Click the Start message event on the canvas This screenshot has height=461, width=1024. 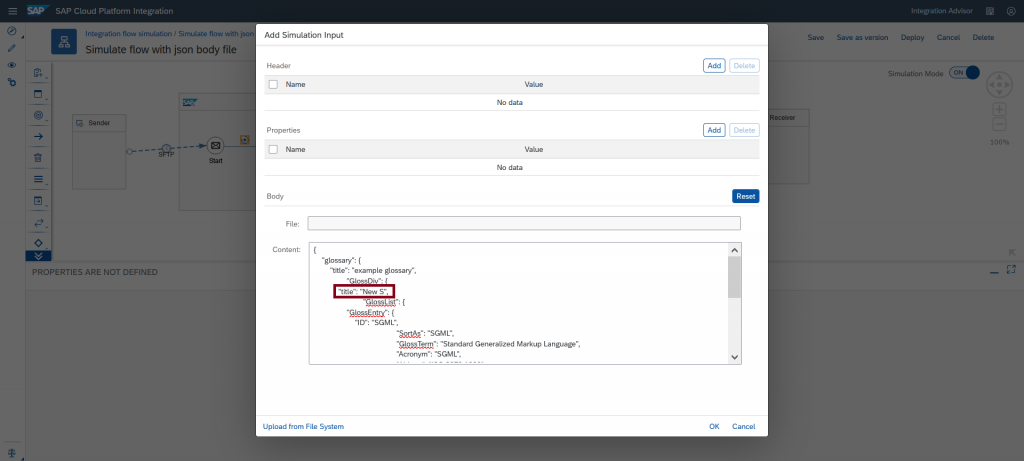pyautogui.click(x=216, y=145)
